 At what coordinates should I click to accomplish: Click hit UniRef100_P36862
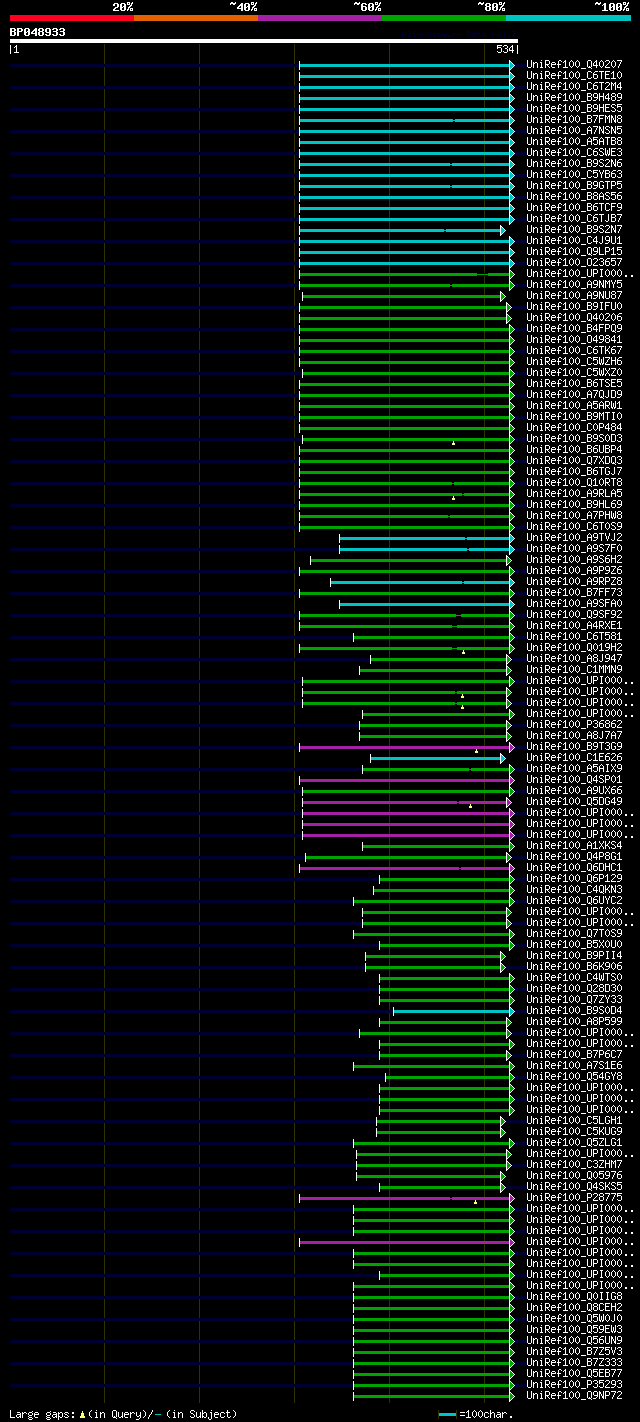point(574,724)
